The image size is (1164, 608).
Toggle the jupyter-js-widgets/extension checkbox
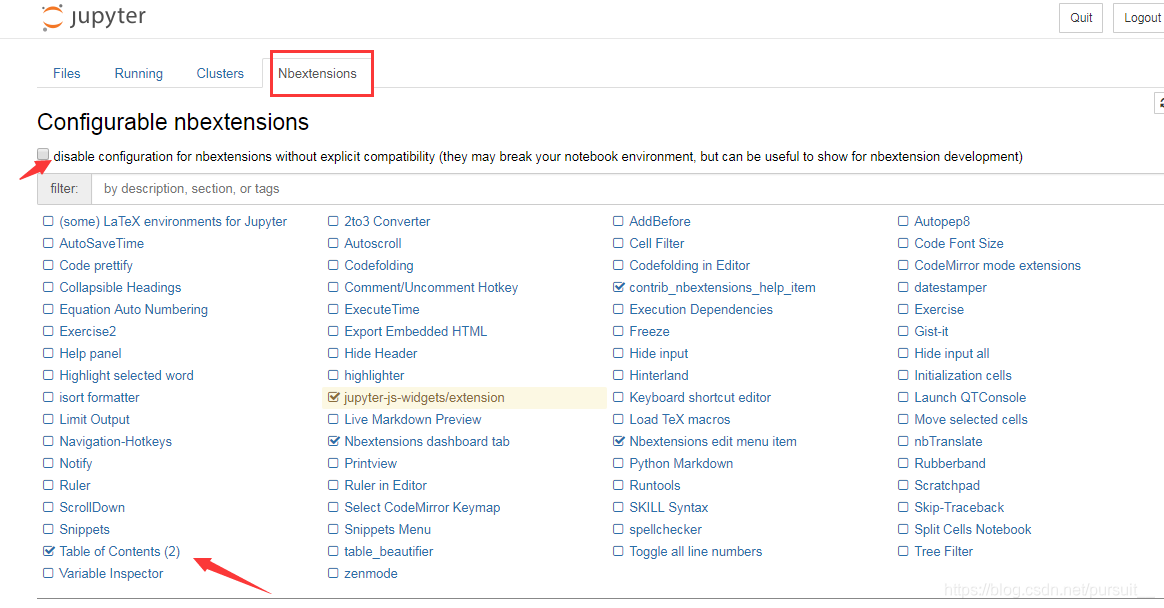333,398
